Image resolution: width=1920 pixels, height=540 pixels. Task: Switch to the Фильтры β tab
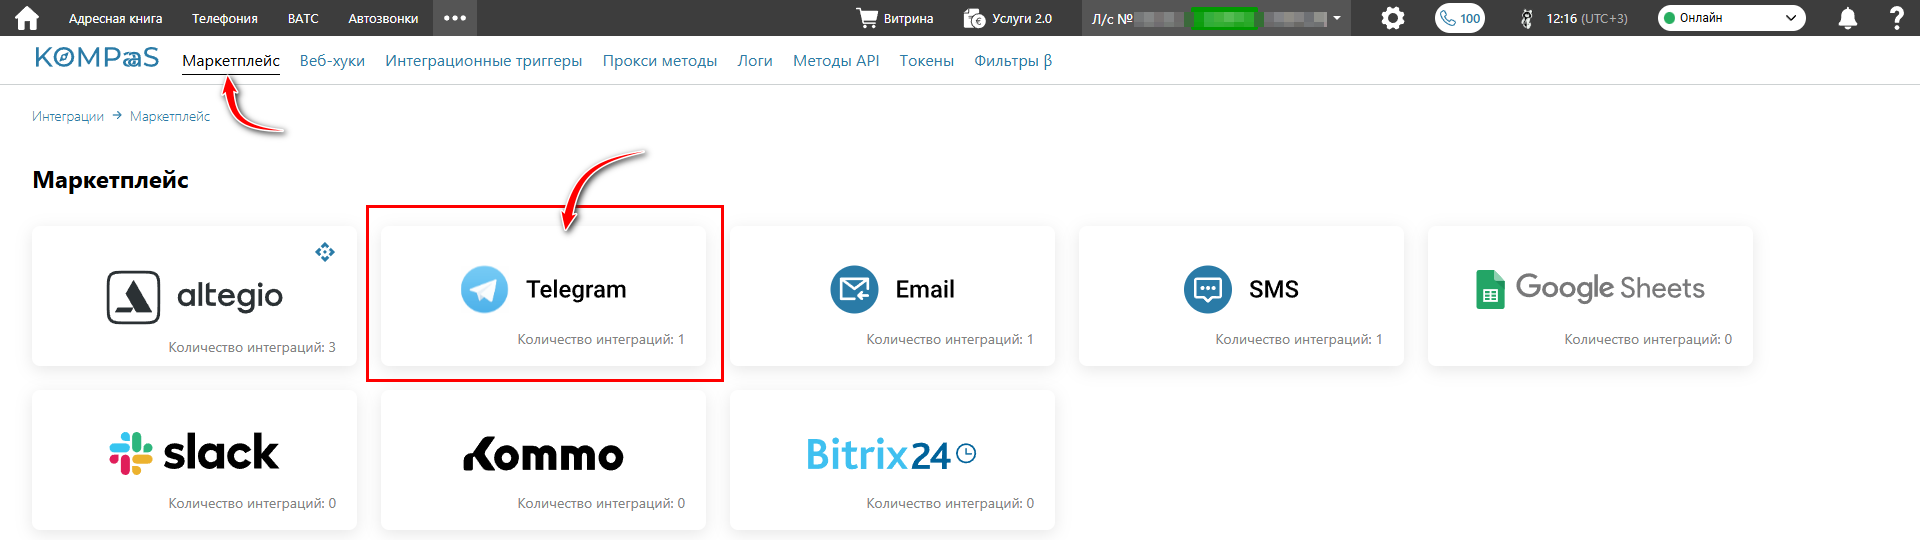[x=1013, y=61]
